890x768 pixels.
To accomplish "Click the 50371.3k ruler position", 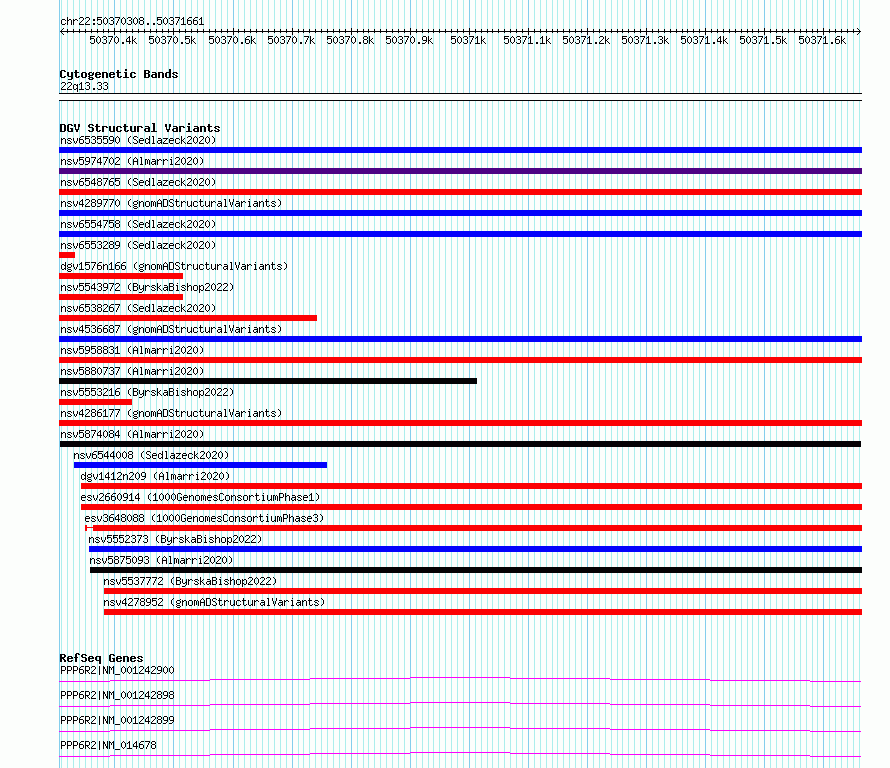I will click(645, 40).
